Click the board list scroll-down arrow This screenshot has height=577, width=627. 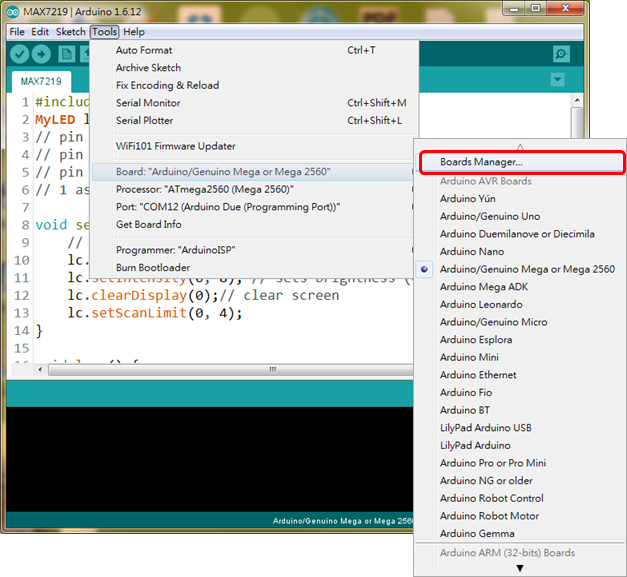click(520, 568)
